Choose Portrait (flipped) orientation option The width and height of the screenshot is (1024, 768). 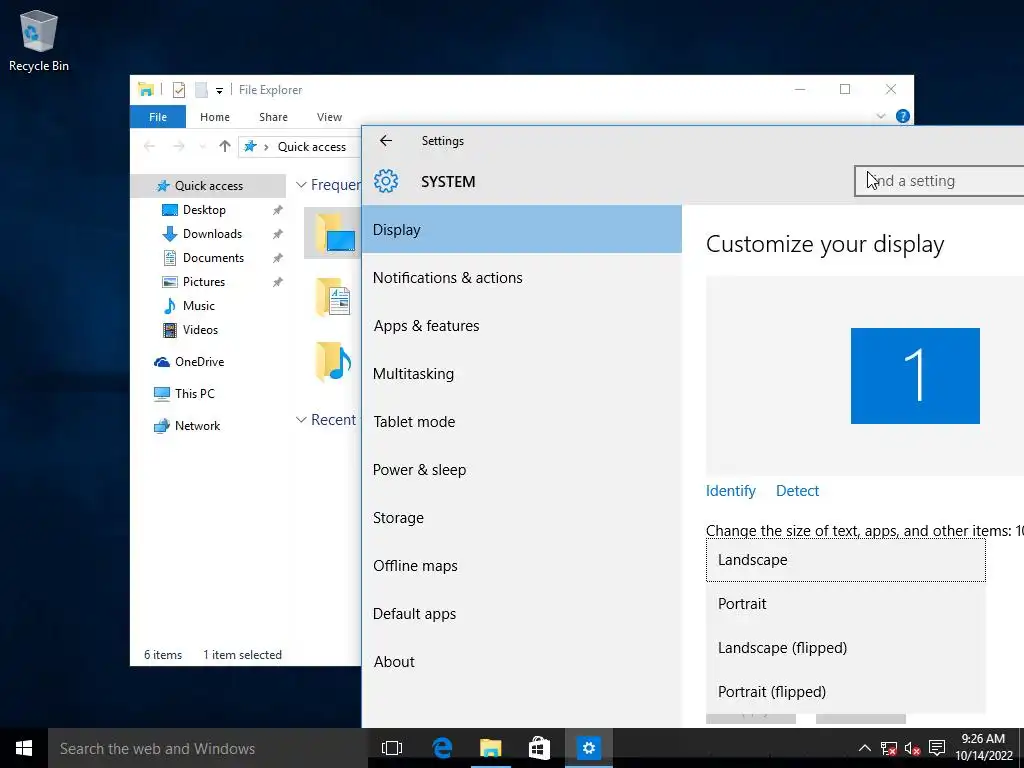(846, 692)
